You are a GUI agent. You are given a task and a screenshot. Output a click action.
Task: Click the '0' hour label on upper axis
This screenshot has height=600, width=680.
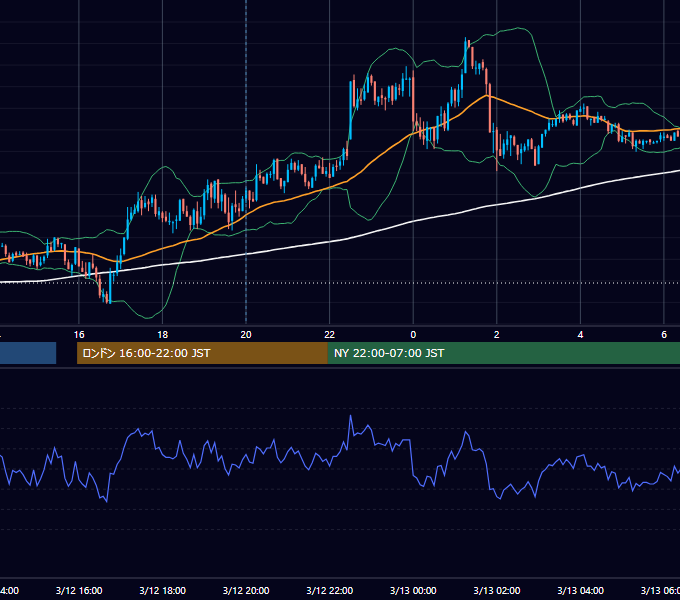pyautogui.click(x=413, y=335)
